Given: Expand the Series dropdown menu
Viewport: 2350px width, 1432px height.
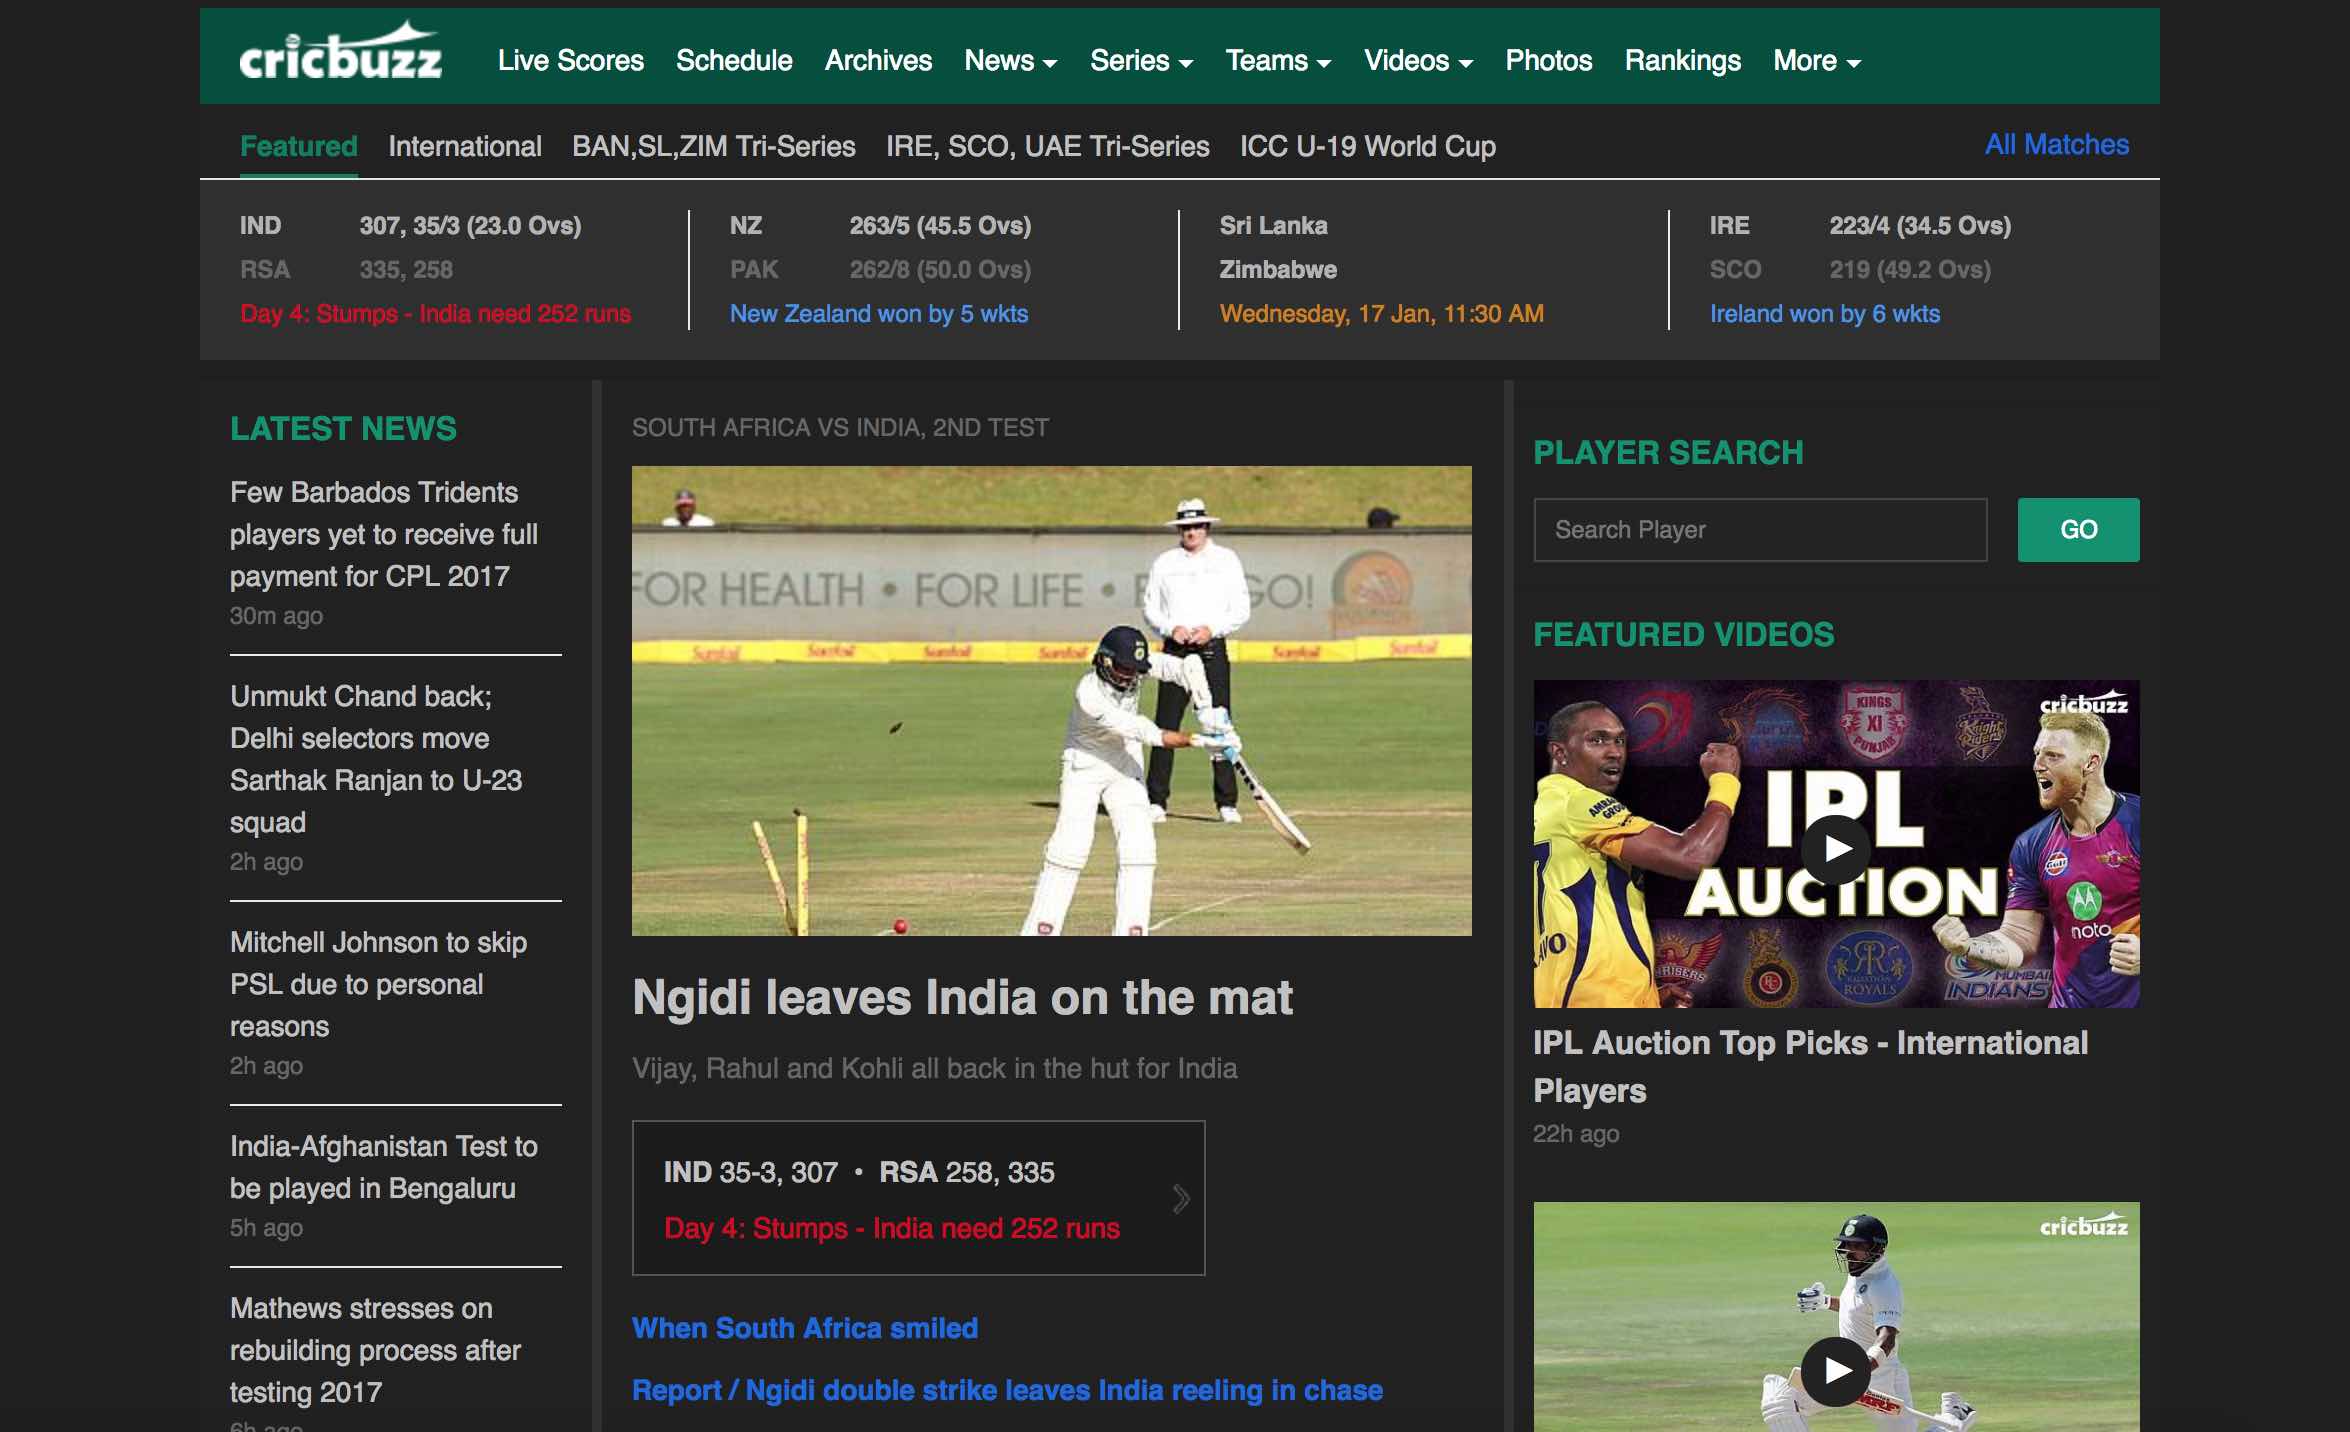Looking at the screenshot, I should tap(1141, 60).
